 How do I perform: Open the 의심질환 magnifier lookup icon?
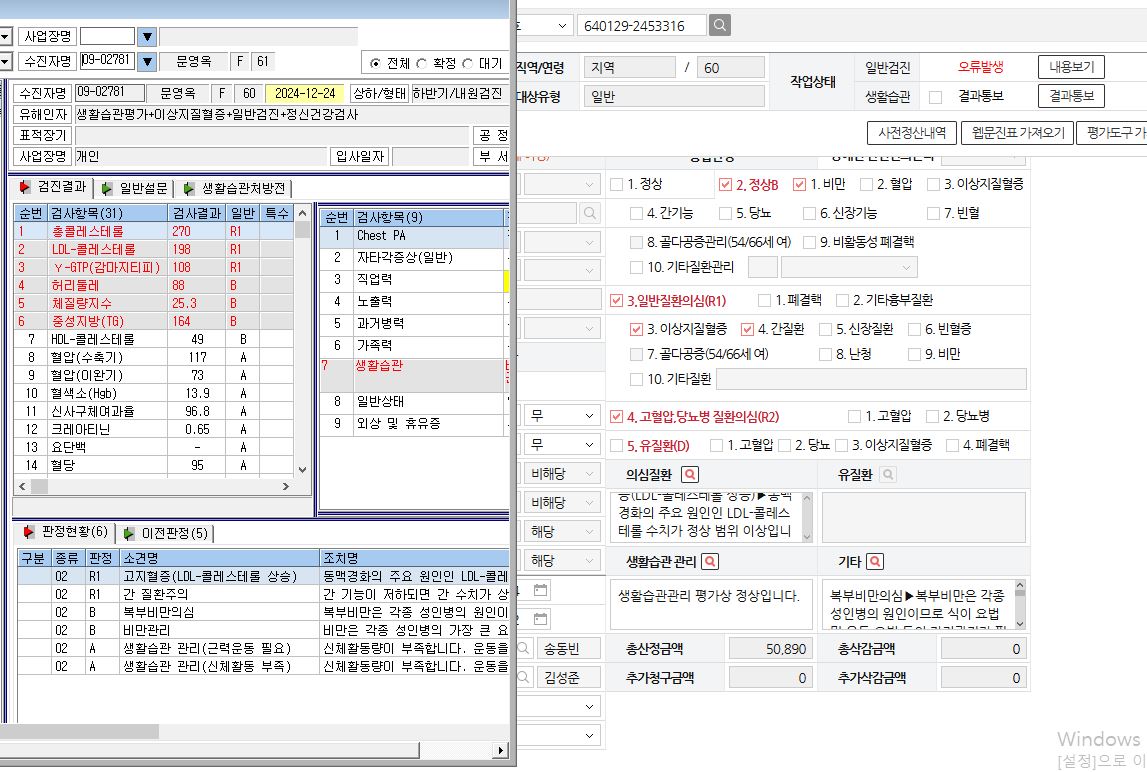pos(690,474)
